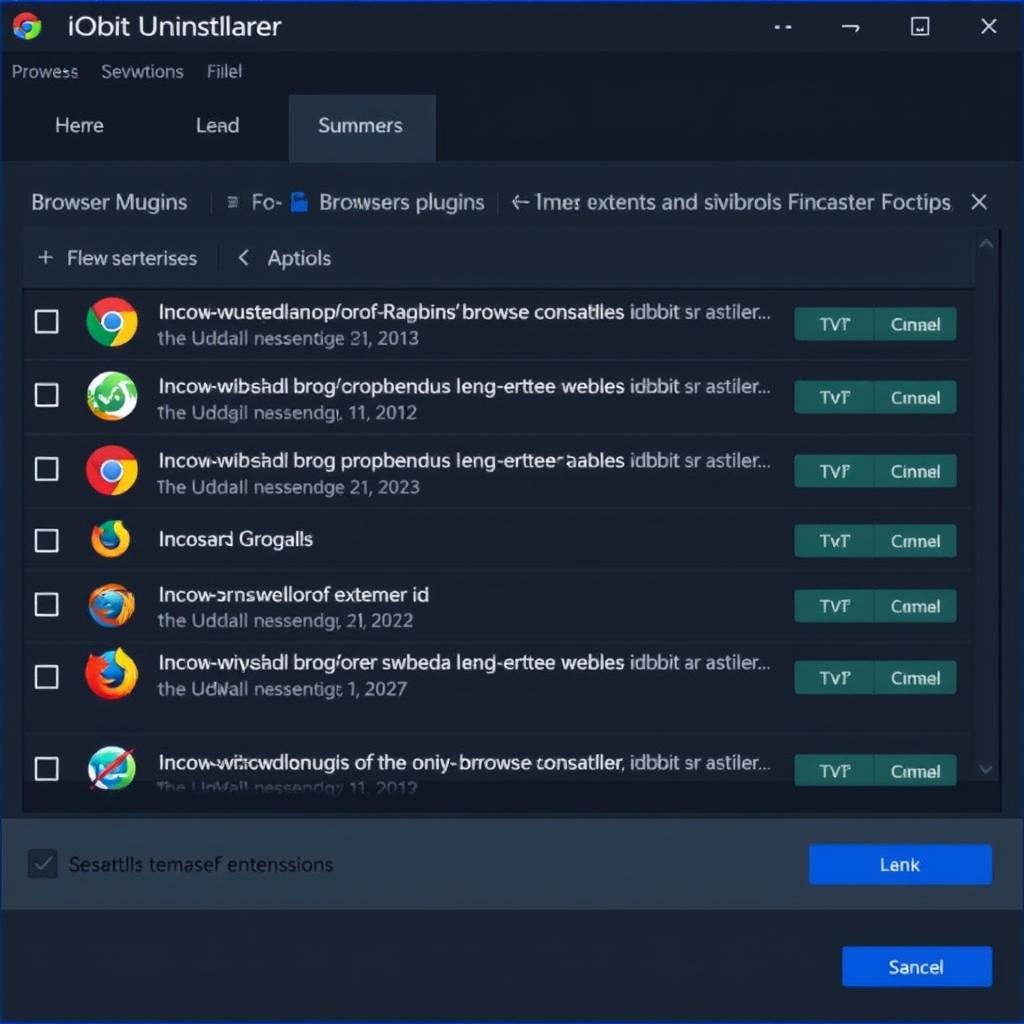Click the Chrome icon in the 21, 2023 row
This screenshot has width=1024, height=1024.
coord(112,470)
